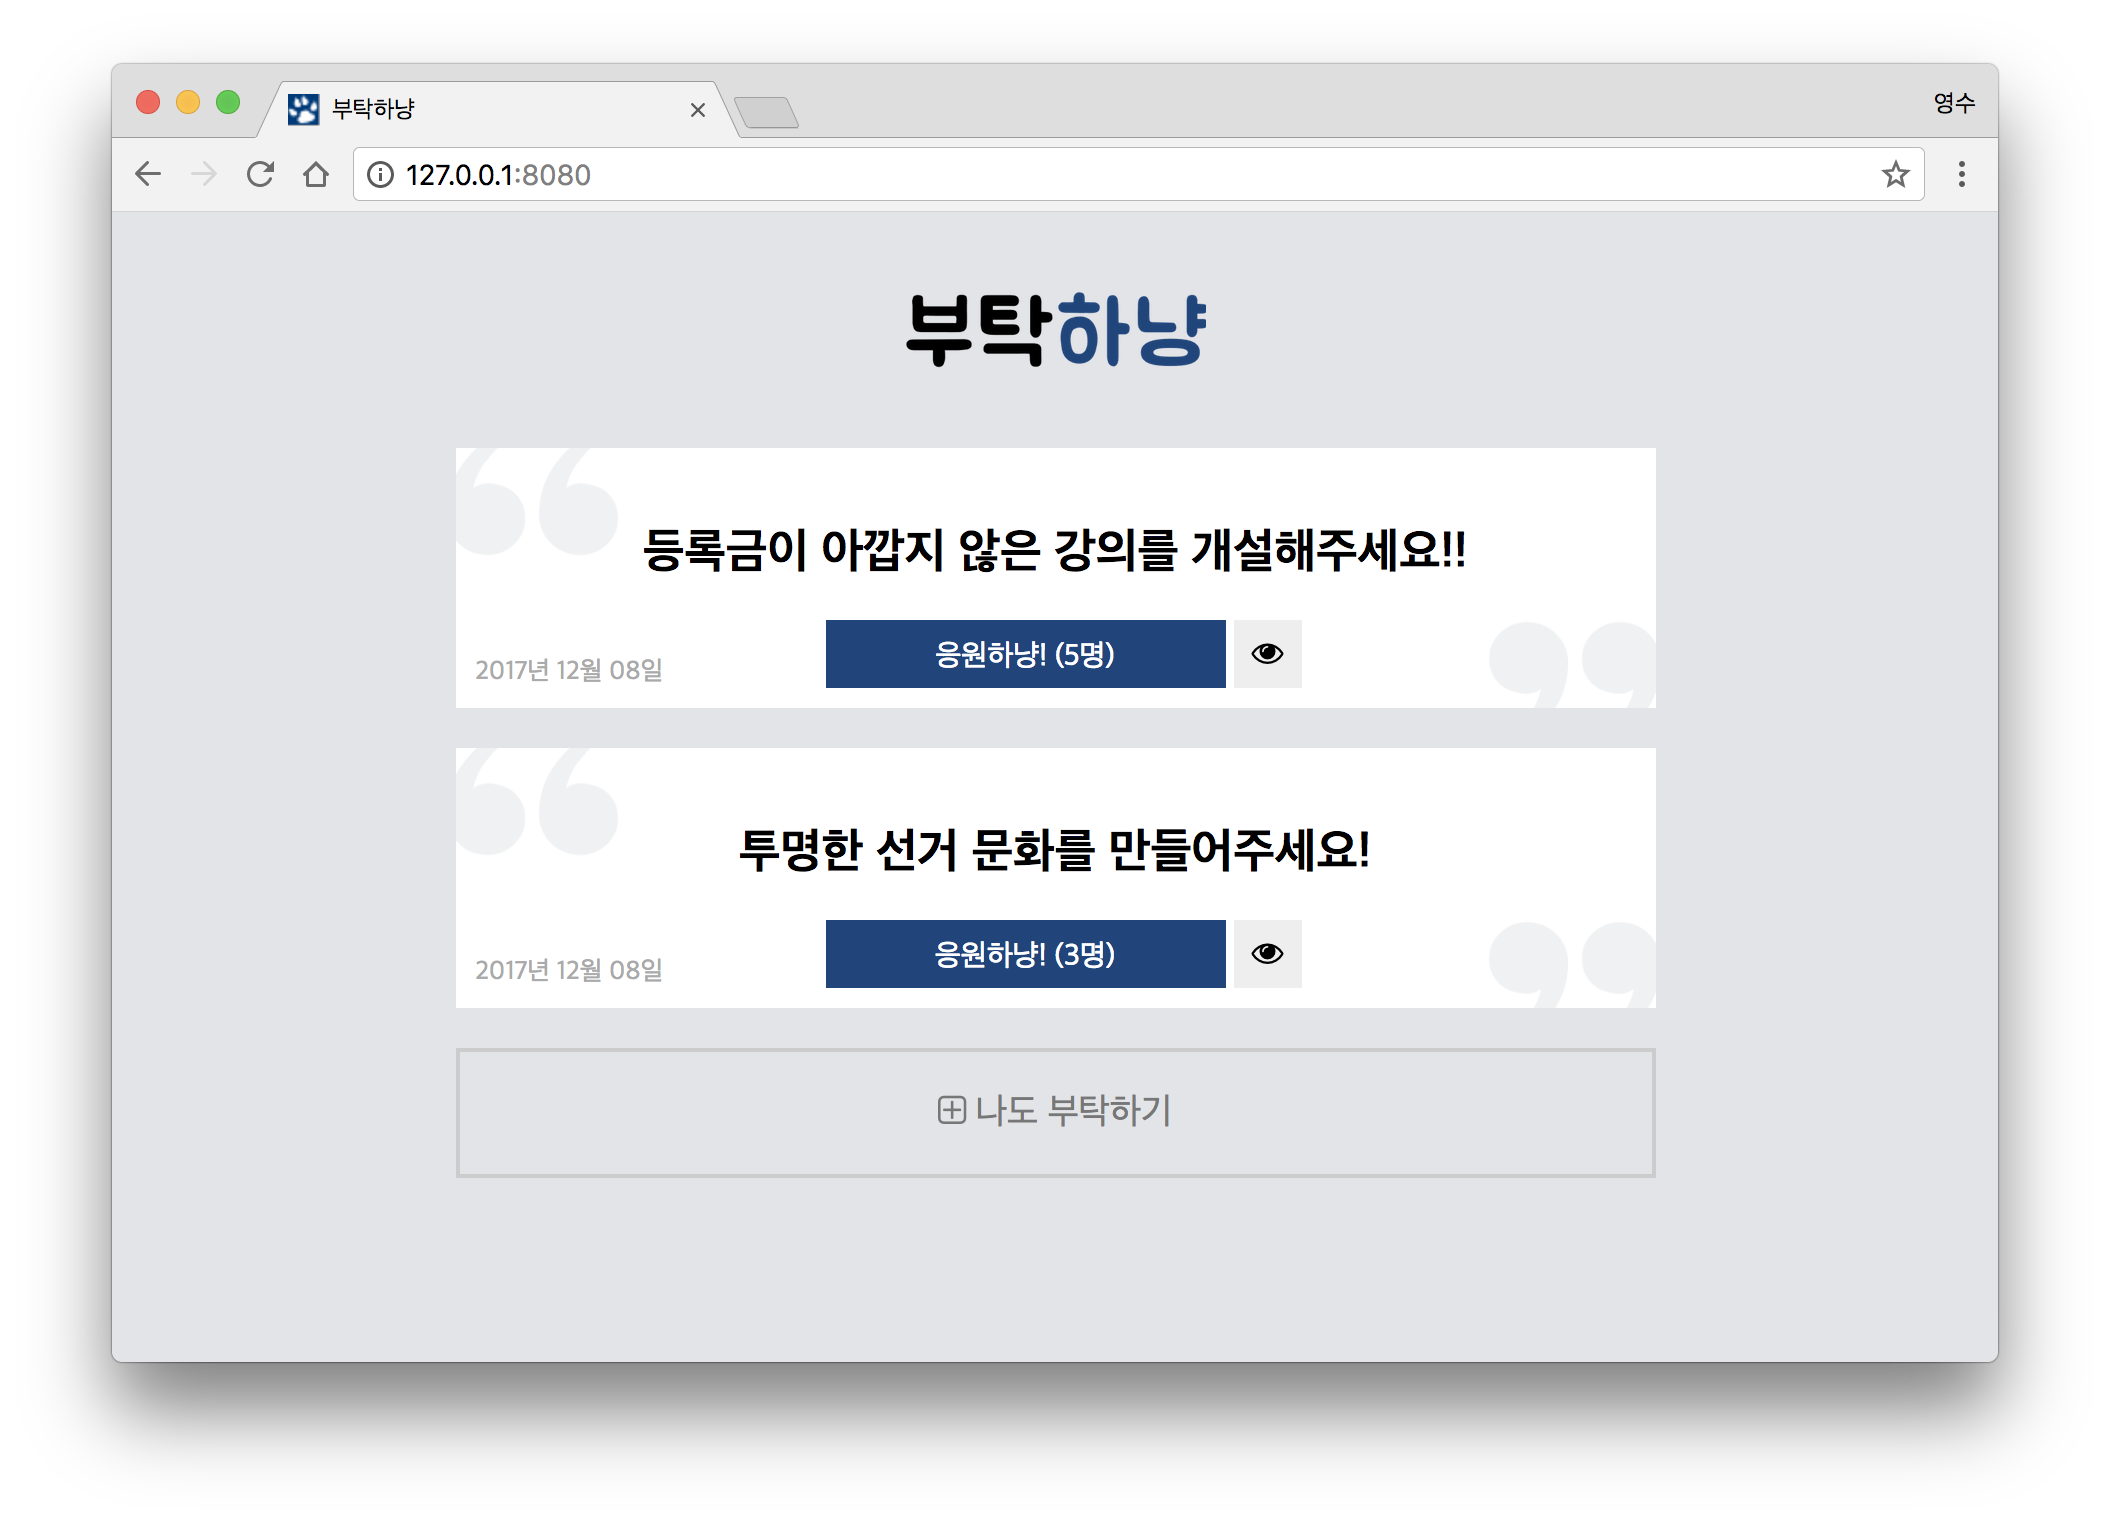Screen dimensions: 2110x1522
Task: Open the 영수 profile button
Action: [1953, 103]
